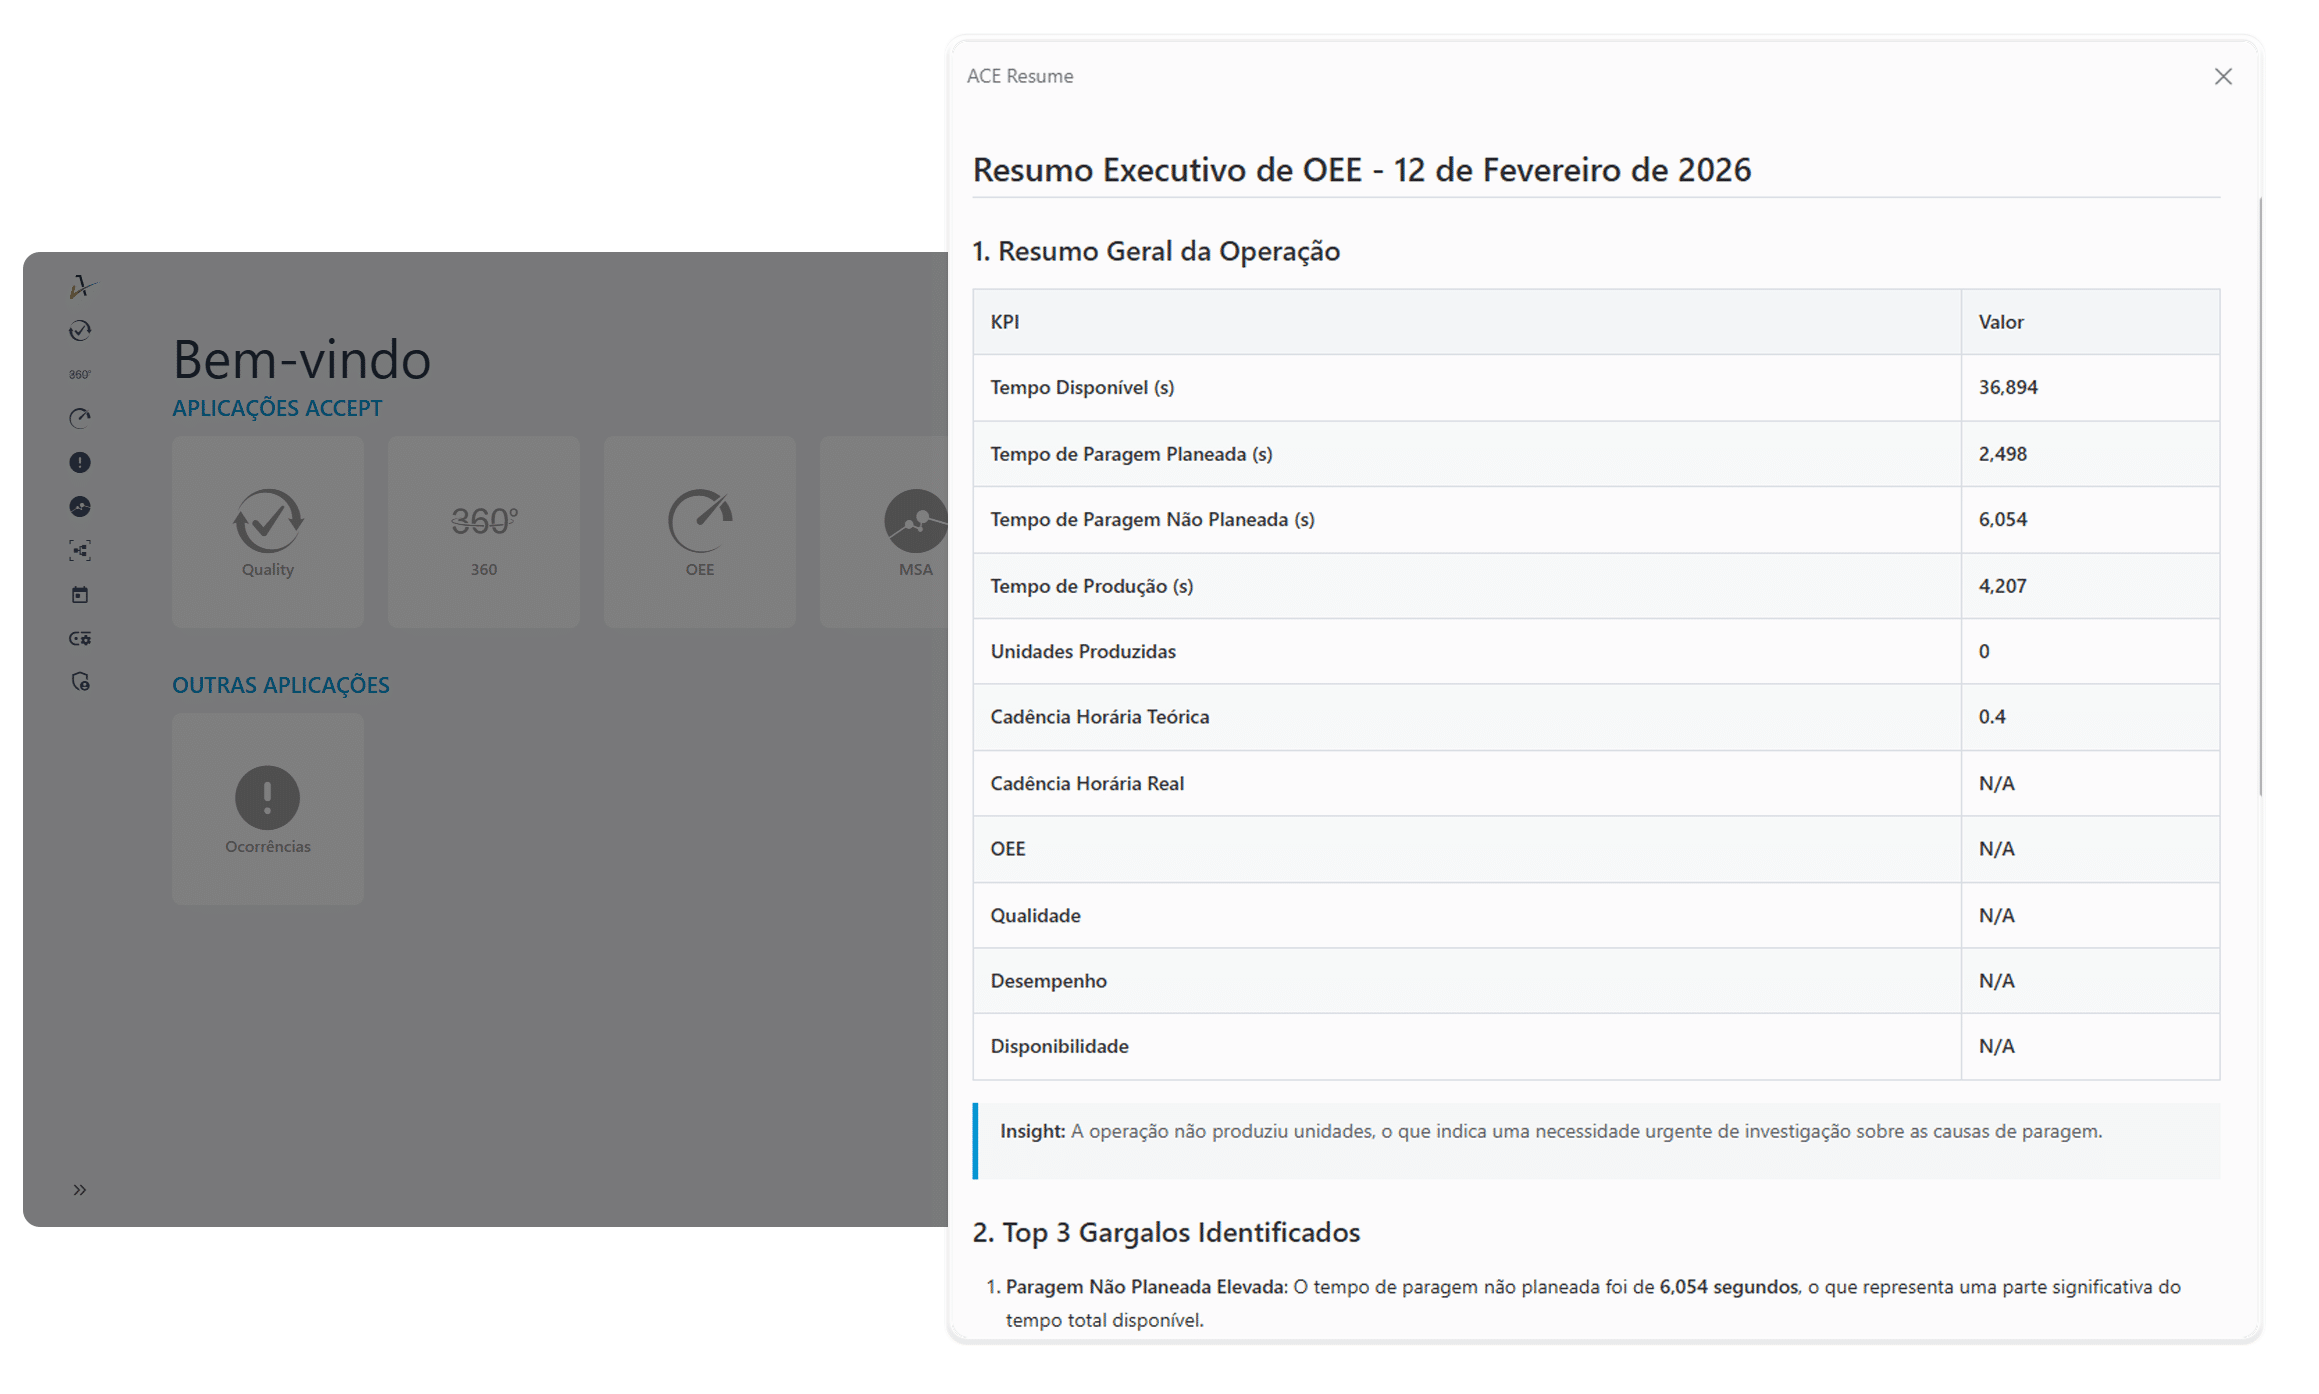This screenshot has width=2319, height=1394.
Task: Open the hierarchy diagram sidebar icon
Action: [x=80, y=551]
